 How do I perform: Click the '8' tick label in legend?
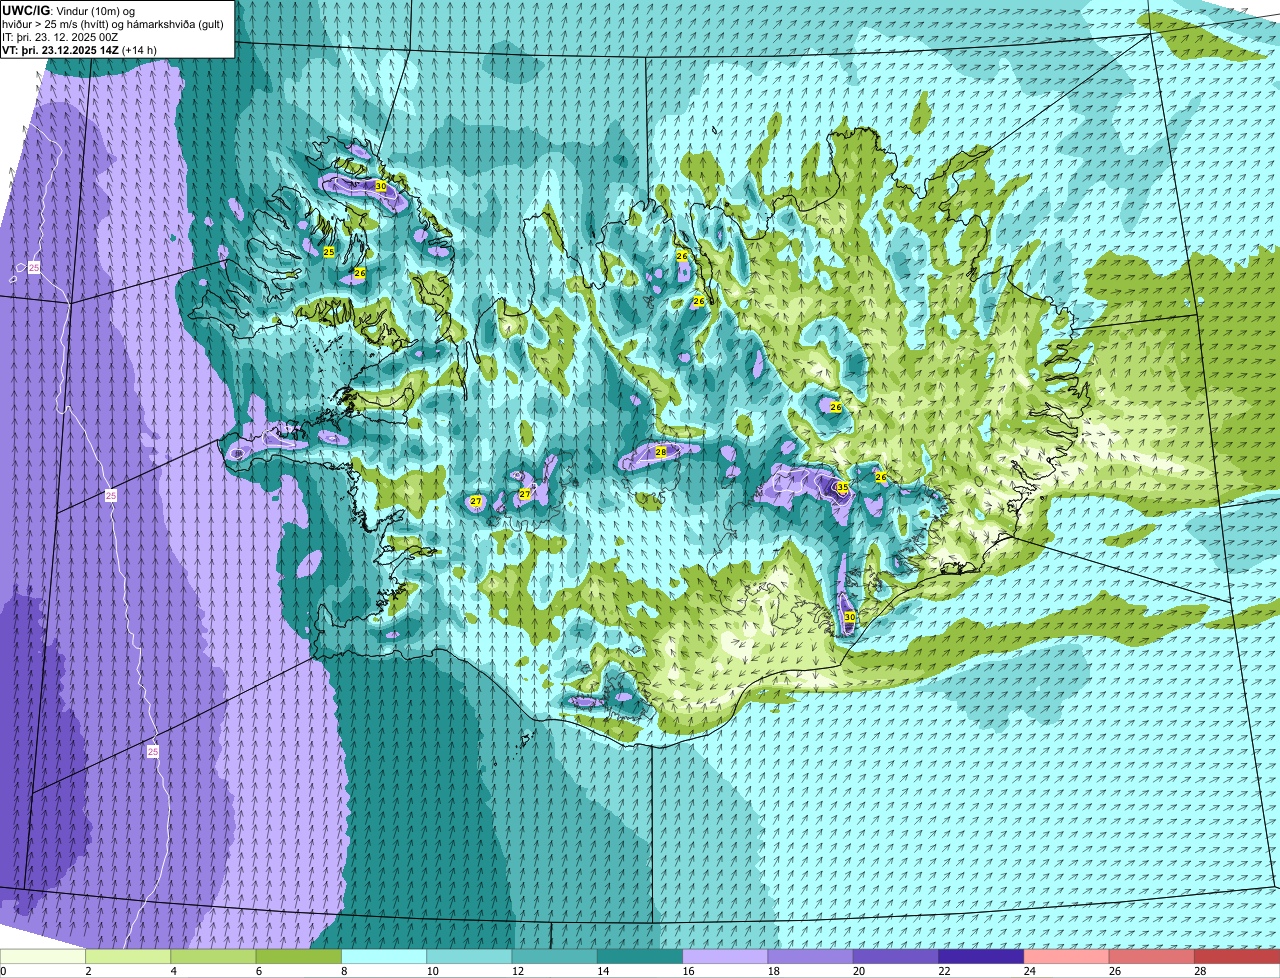point(344,971)
